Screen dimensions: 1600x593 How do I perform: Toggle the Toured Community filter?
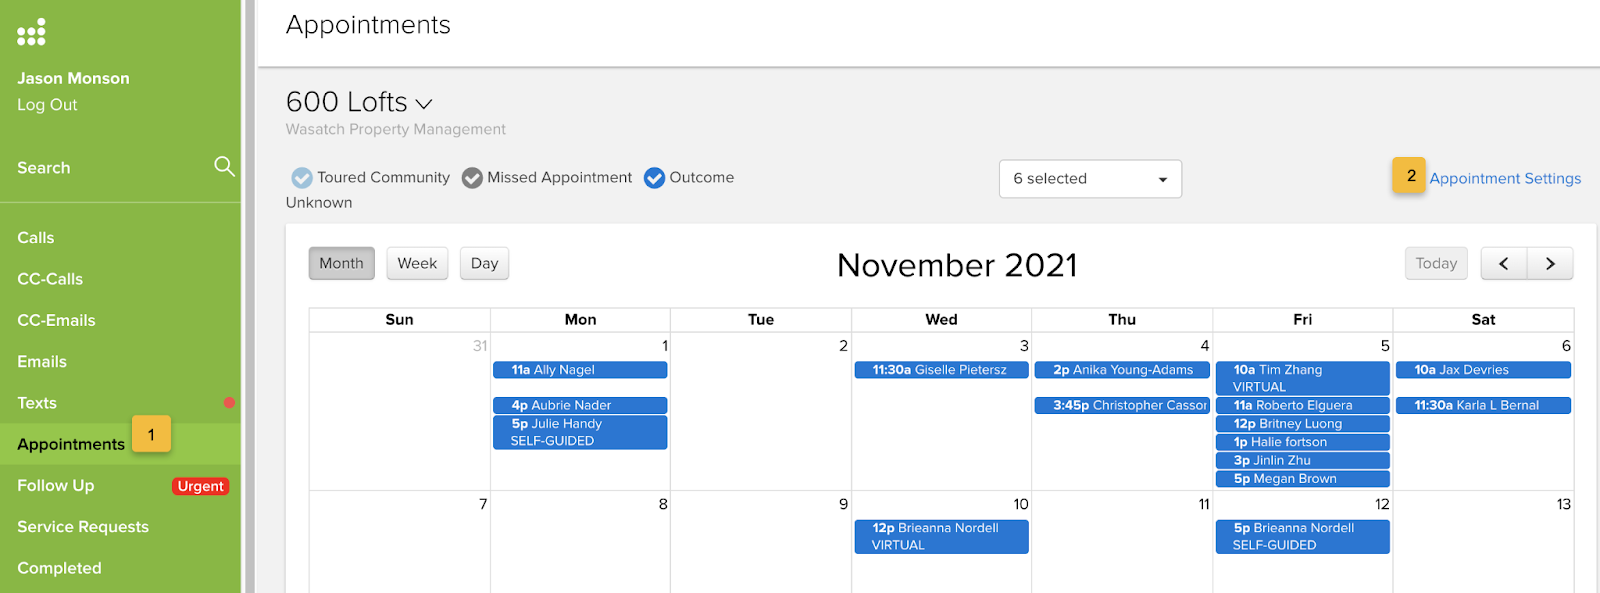point(302,178)
